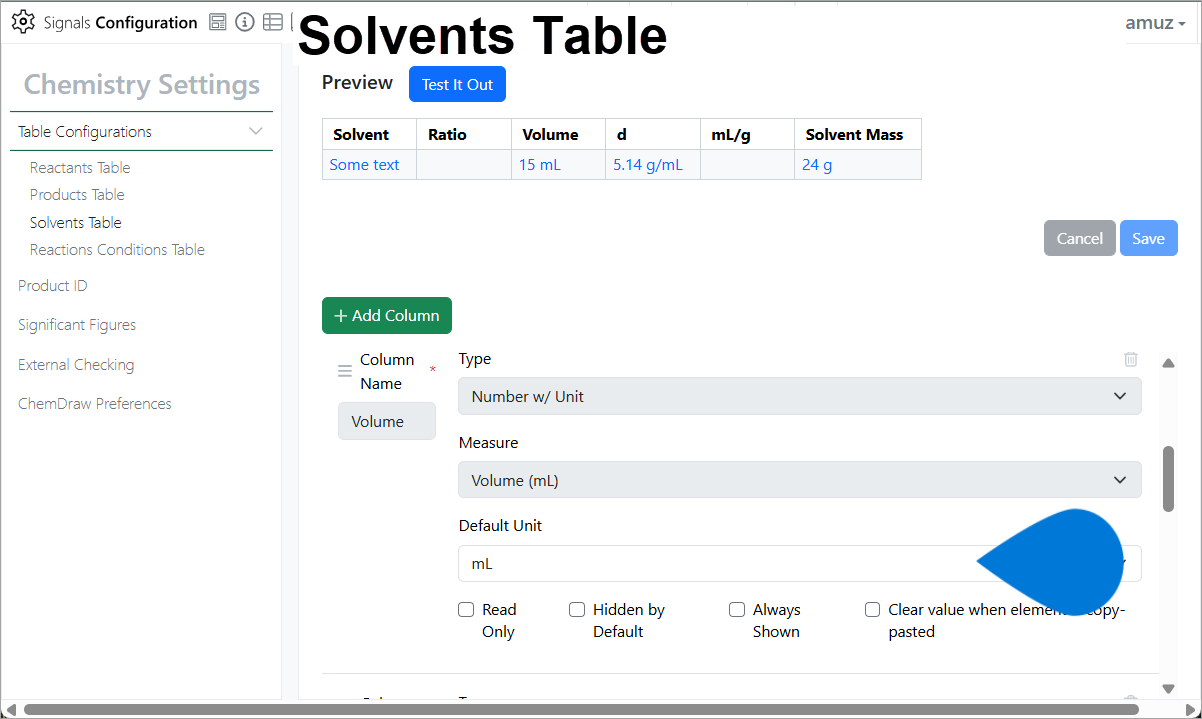Image resolution: width=1202 pixels, height=719 pixels.
Task: Enable the Read Only checkbox
Action: click(466, 609)
